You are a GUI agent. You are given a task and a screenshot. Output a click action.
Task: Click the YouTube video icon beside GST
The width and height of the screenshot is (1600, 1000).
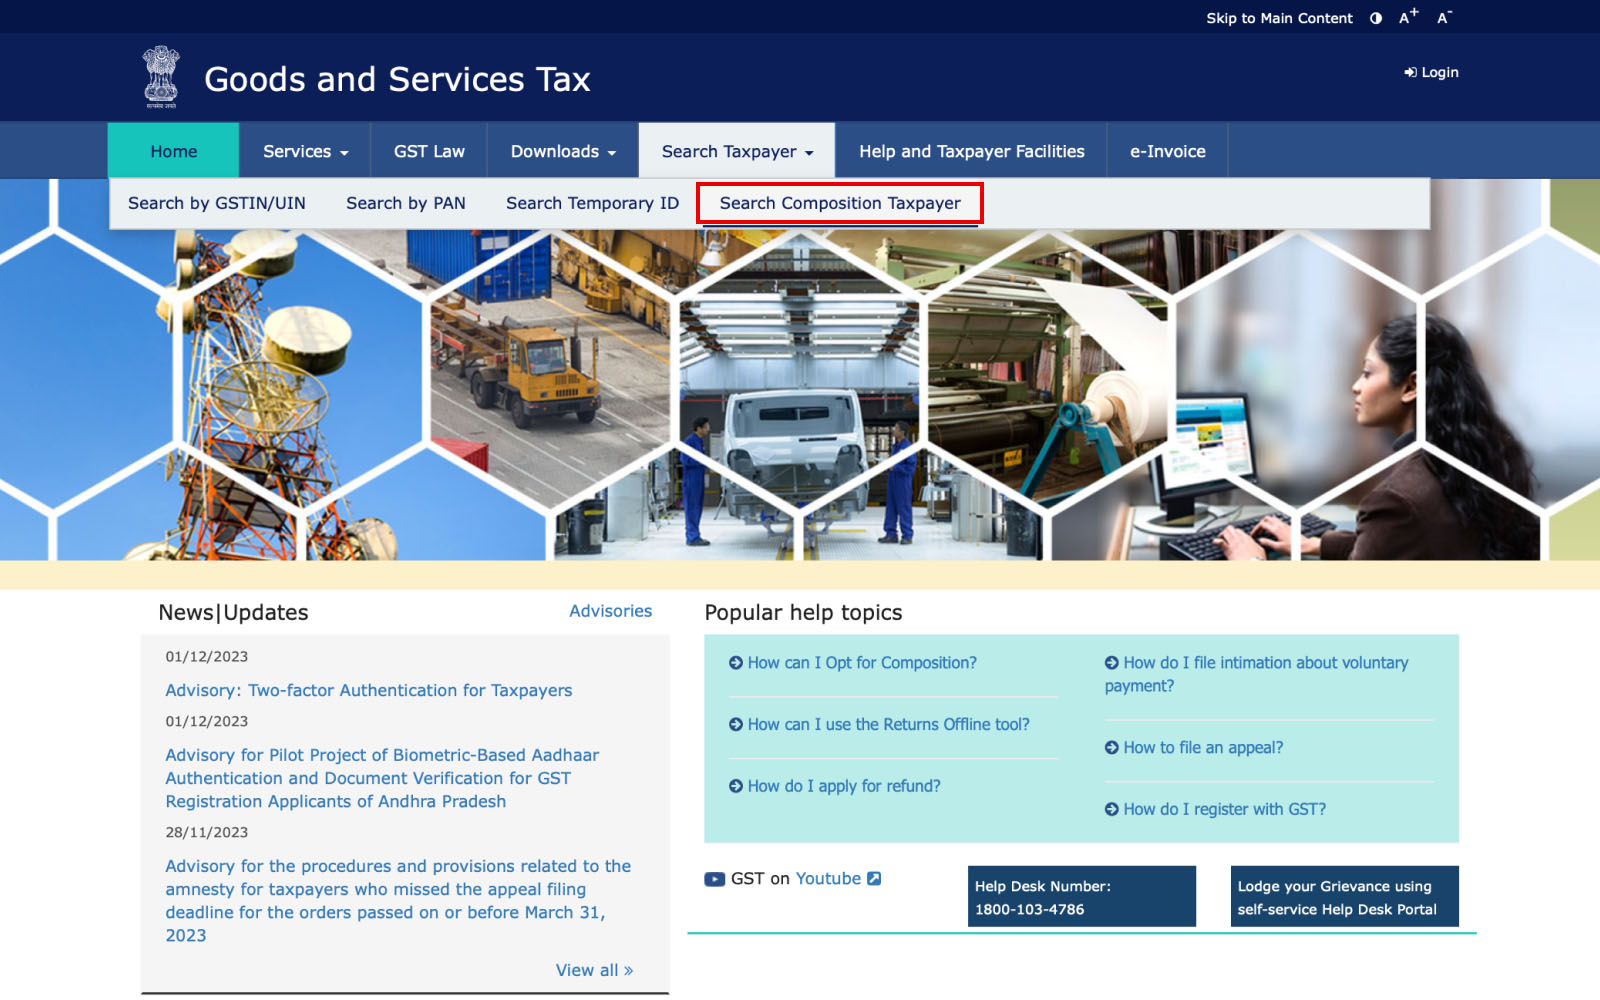coord(714,879)
